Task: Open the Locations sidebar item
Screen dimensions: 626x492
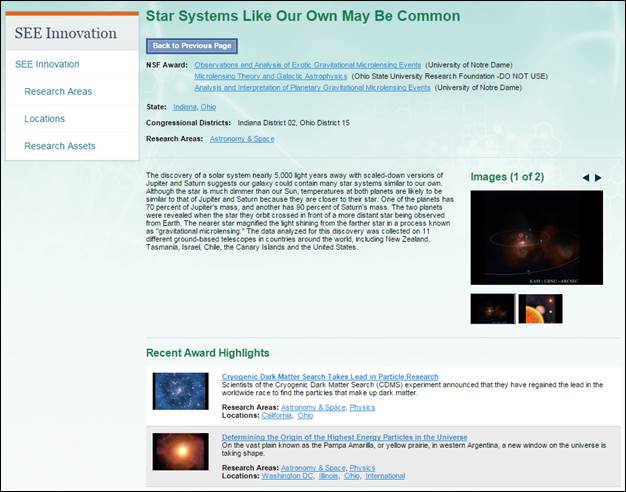Action: 45,119
